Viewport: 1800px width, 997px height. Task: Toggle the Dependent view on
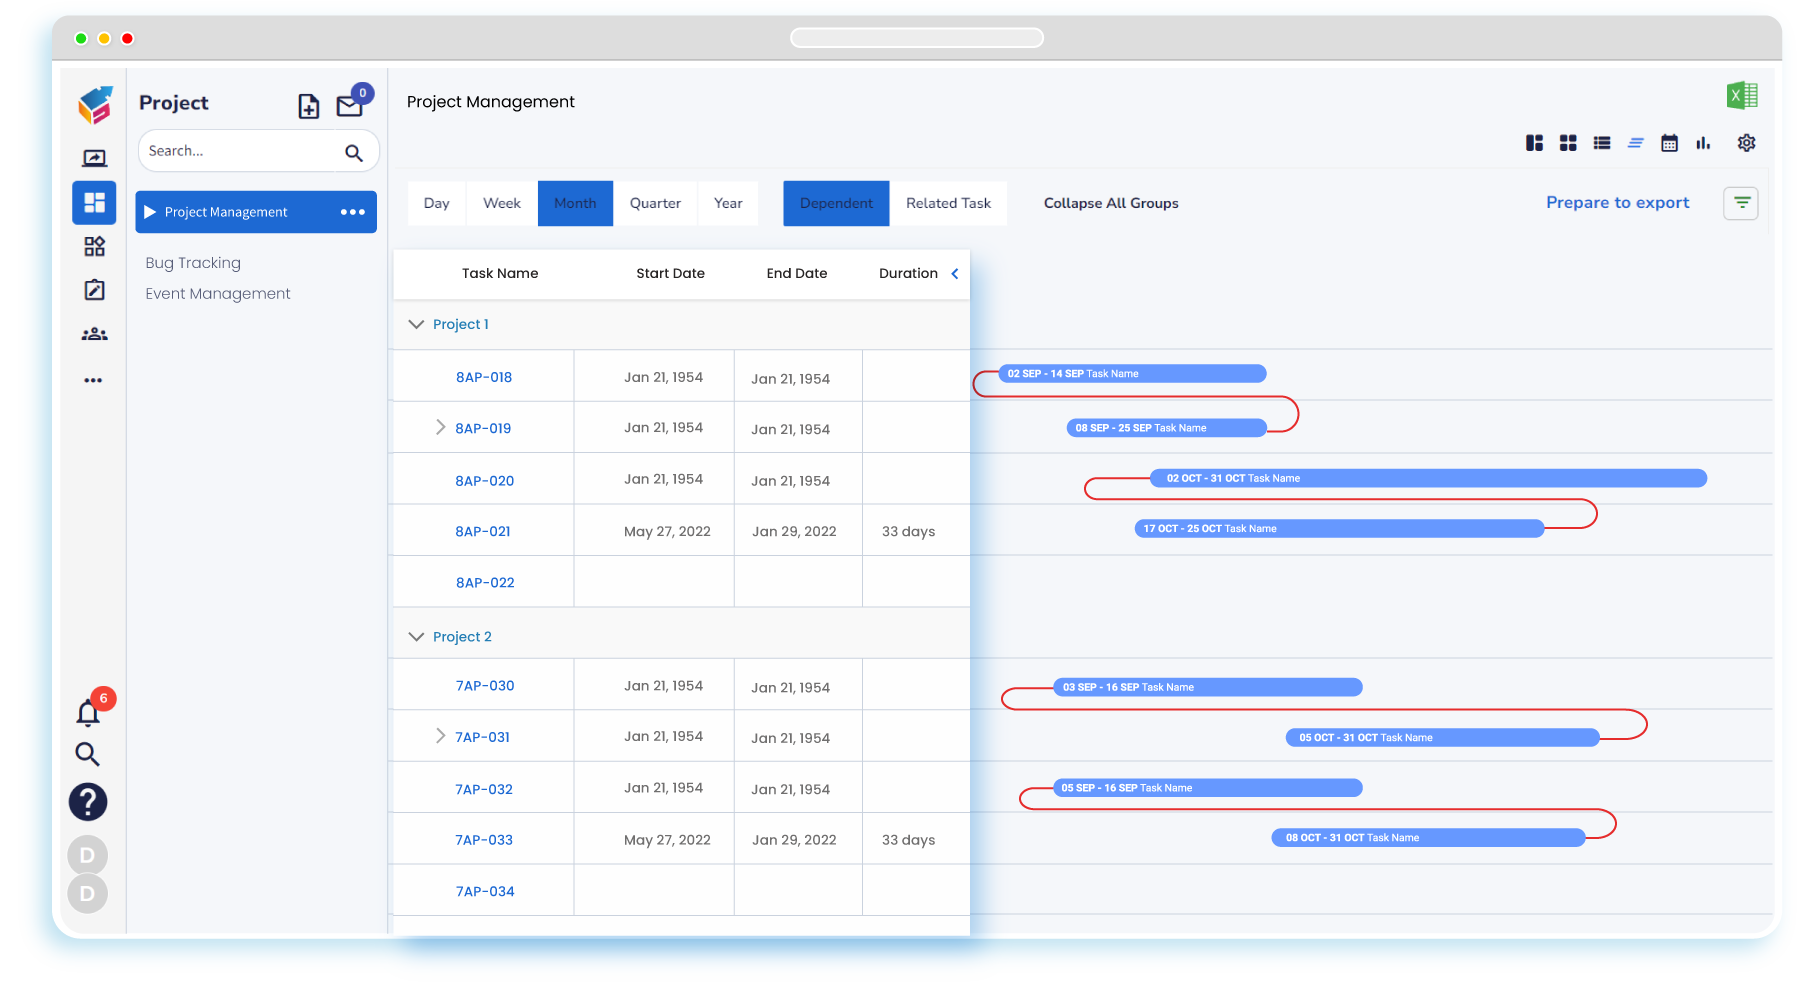click(x=836, y=203)
